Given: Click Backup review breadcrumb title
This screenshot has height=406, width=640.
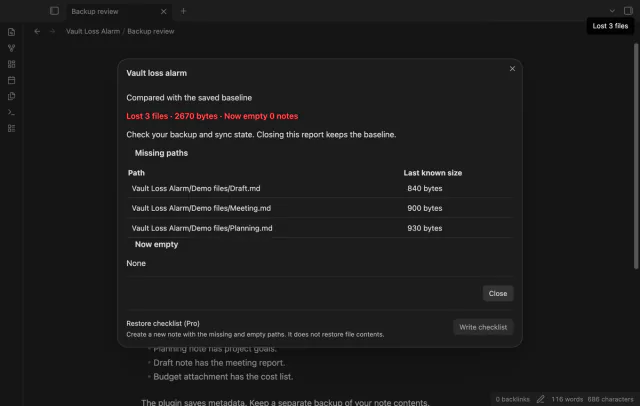Looking at the screenshot, I should pos(151,31).
